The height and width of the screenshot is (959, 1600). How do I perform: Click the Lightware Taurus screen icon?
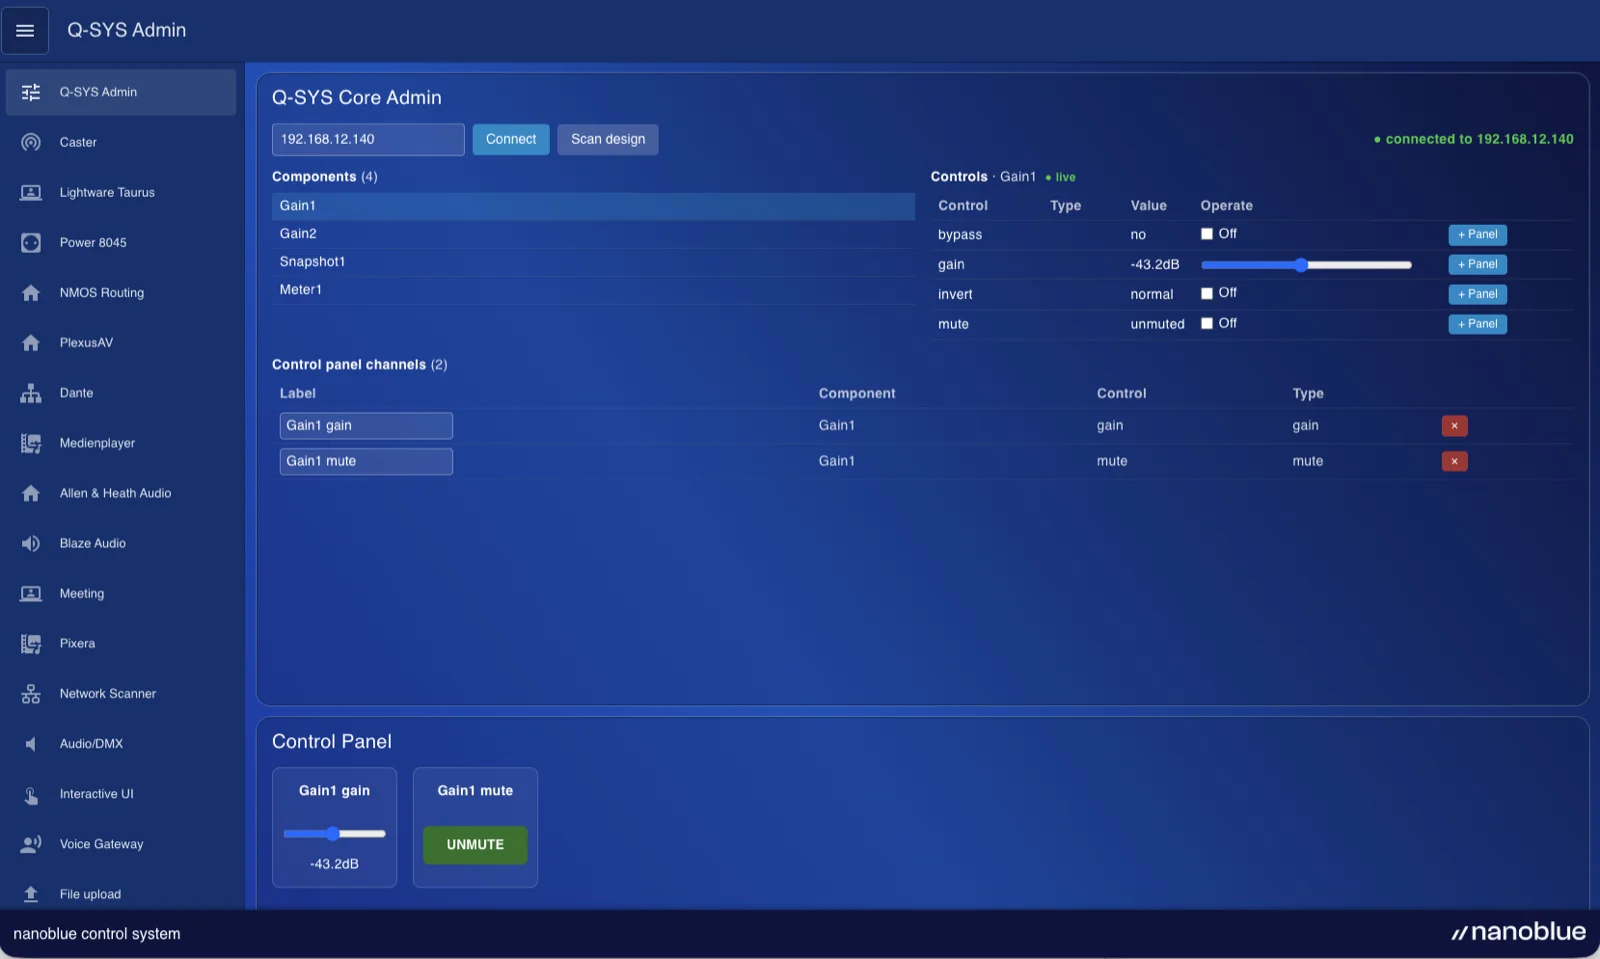click(31, 192)
